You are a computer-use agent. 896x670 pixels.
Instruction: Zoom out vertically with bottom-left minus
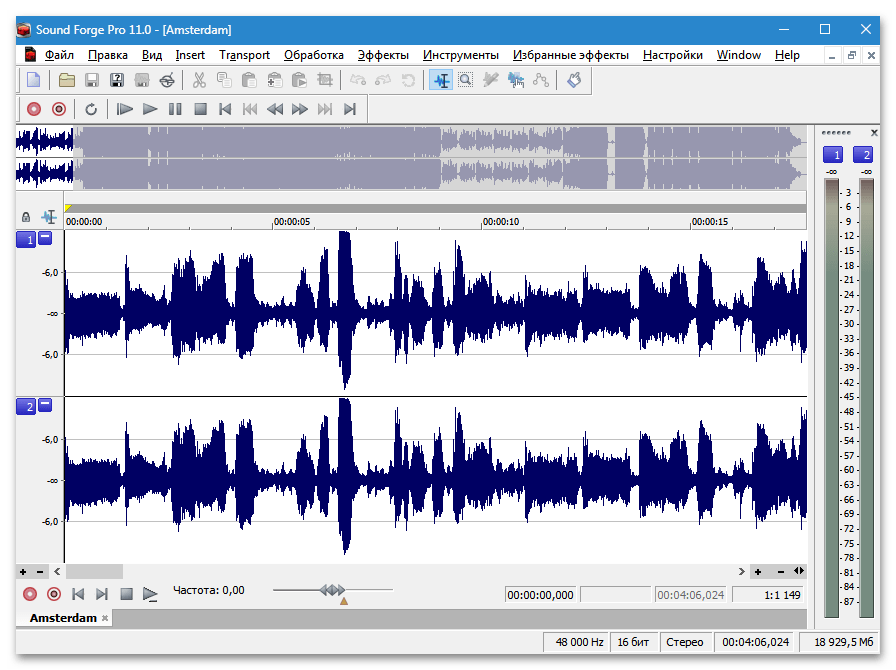[40, 572]
